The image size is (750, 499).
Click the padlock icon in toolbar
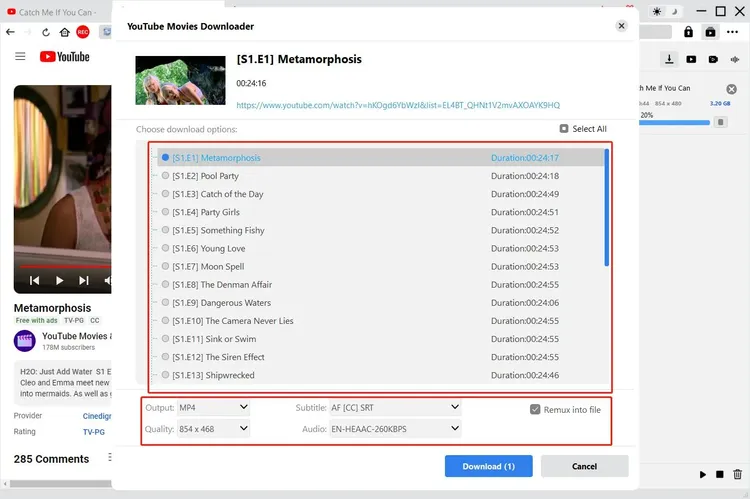pyautogui.click(x=688, y=32)
